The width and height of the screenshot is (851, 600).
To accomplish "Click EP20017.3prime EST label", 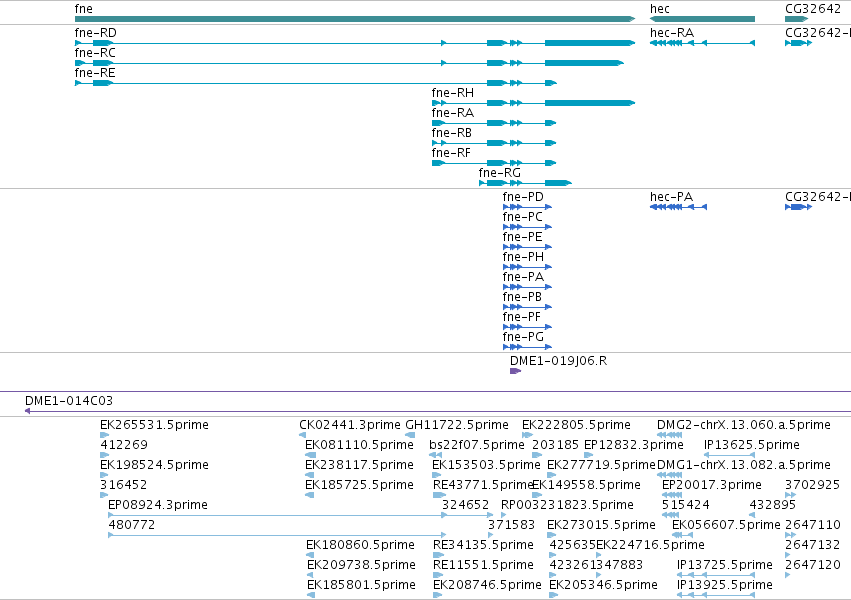I will click(712, 485).
